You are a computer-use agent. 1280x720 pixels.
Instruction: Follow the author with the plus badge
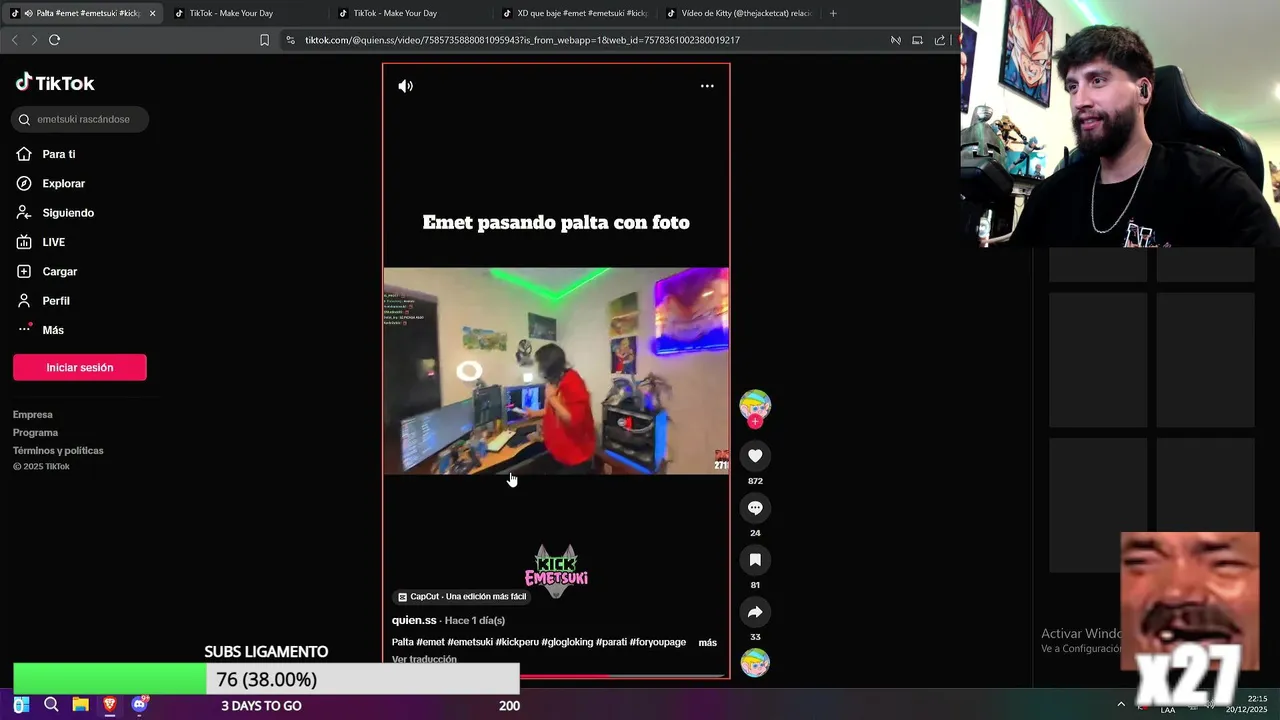pyautogui.click(x=755, y=422)
